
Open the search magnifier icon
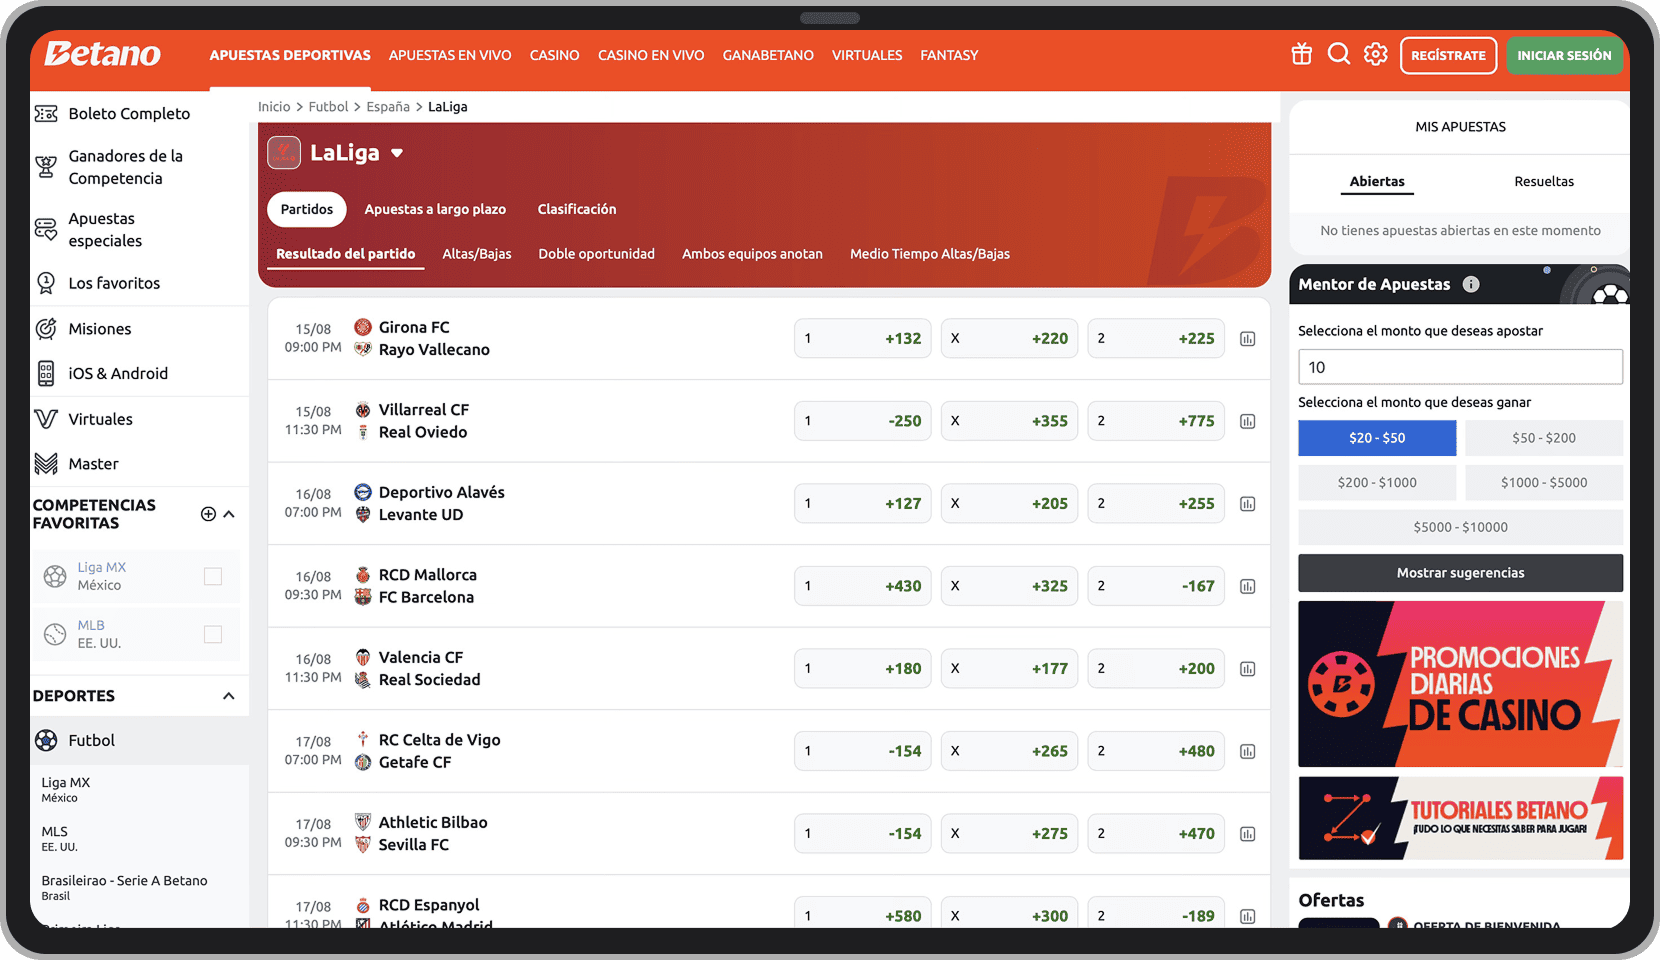(1339, 54)
